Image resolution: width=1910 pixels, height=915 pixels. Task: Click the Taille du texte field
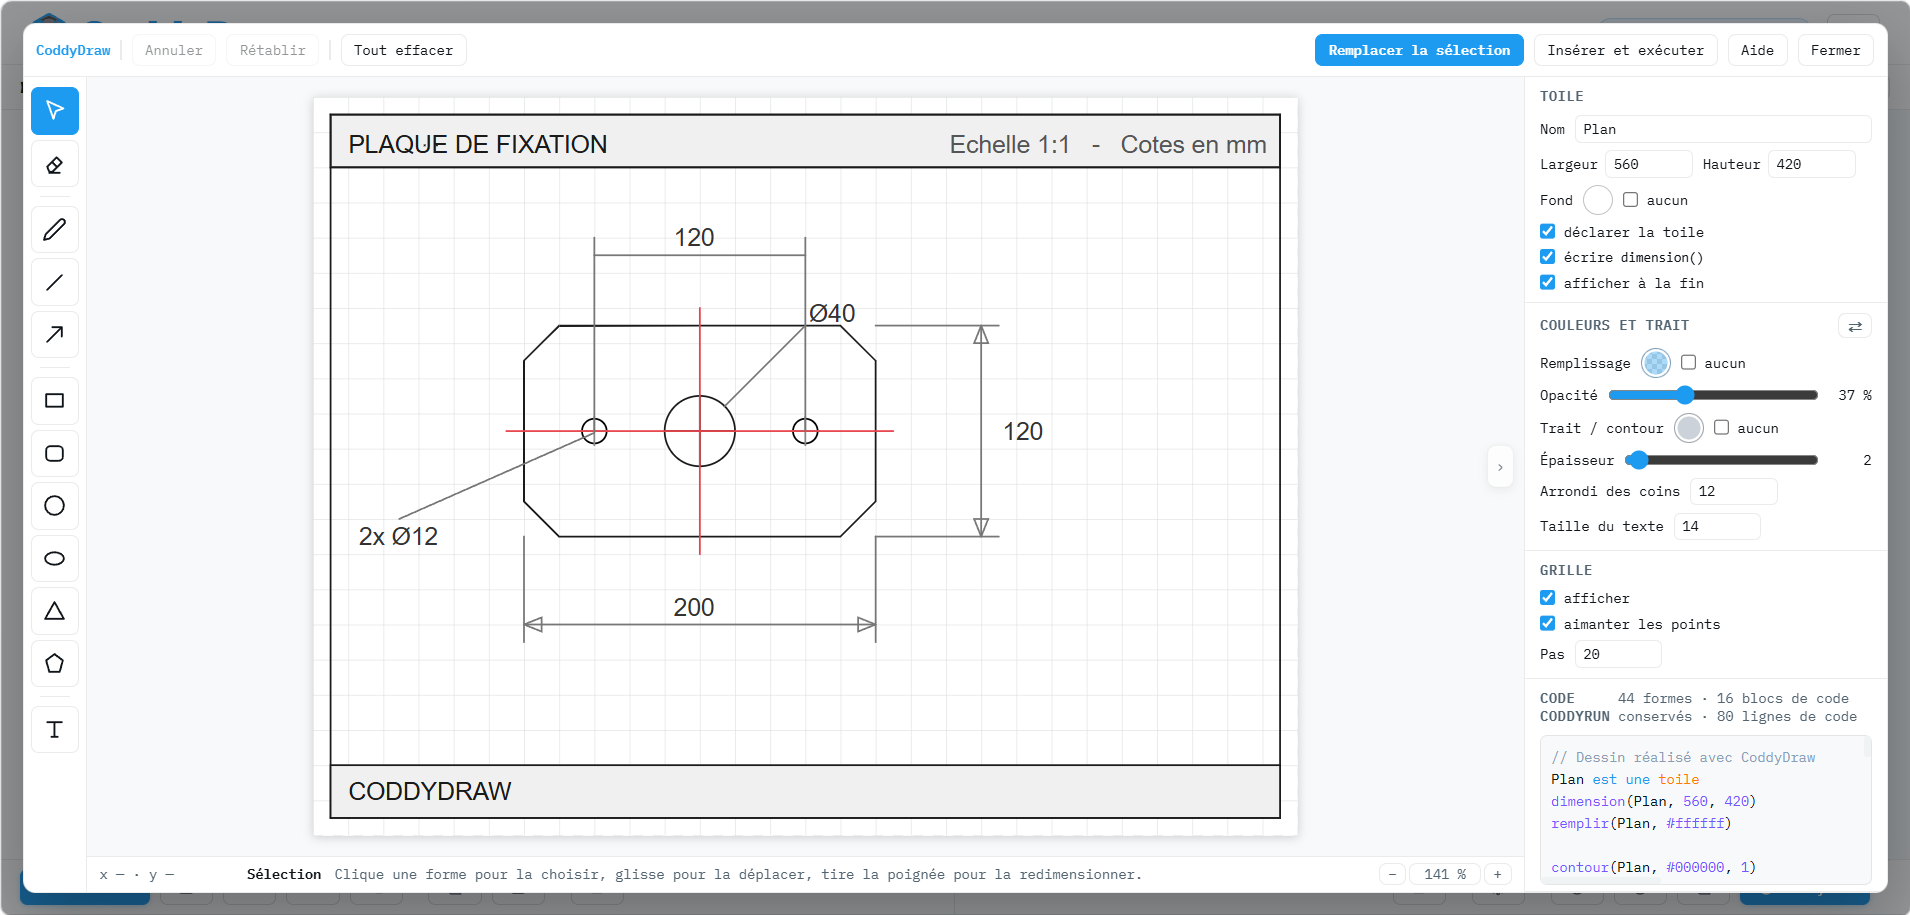coord(1717,526)
